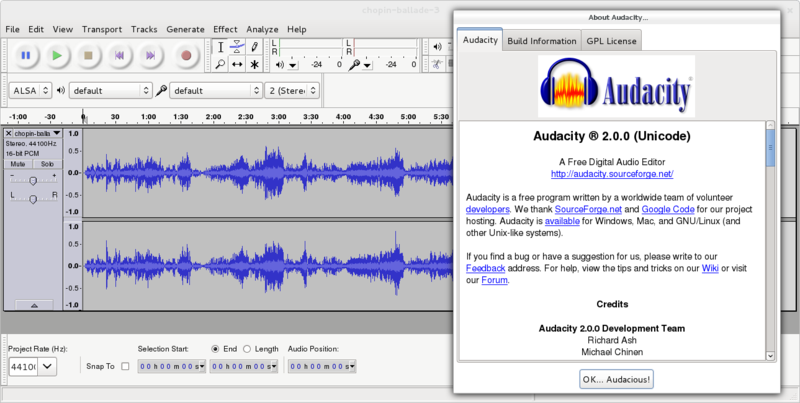
Task: Open the Analyze menu
Action: [x=262, y=29]
